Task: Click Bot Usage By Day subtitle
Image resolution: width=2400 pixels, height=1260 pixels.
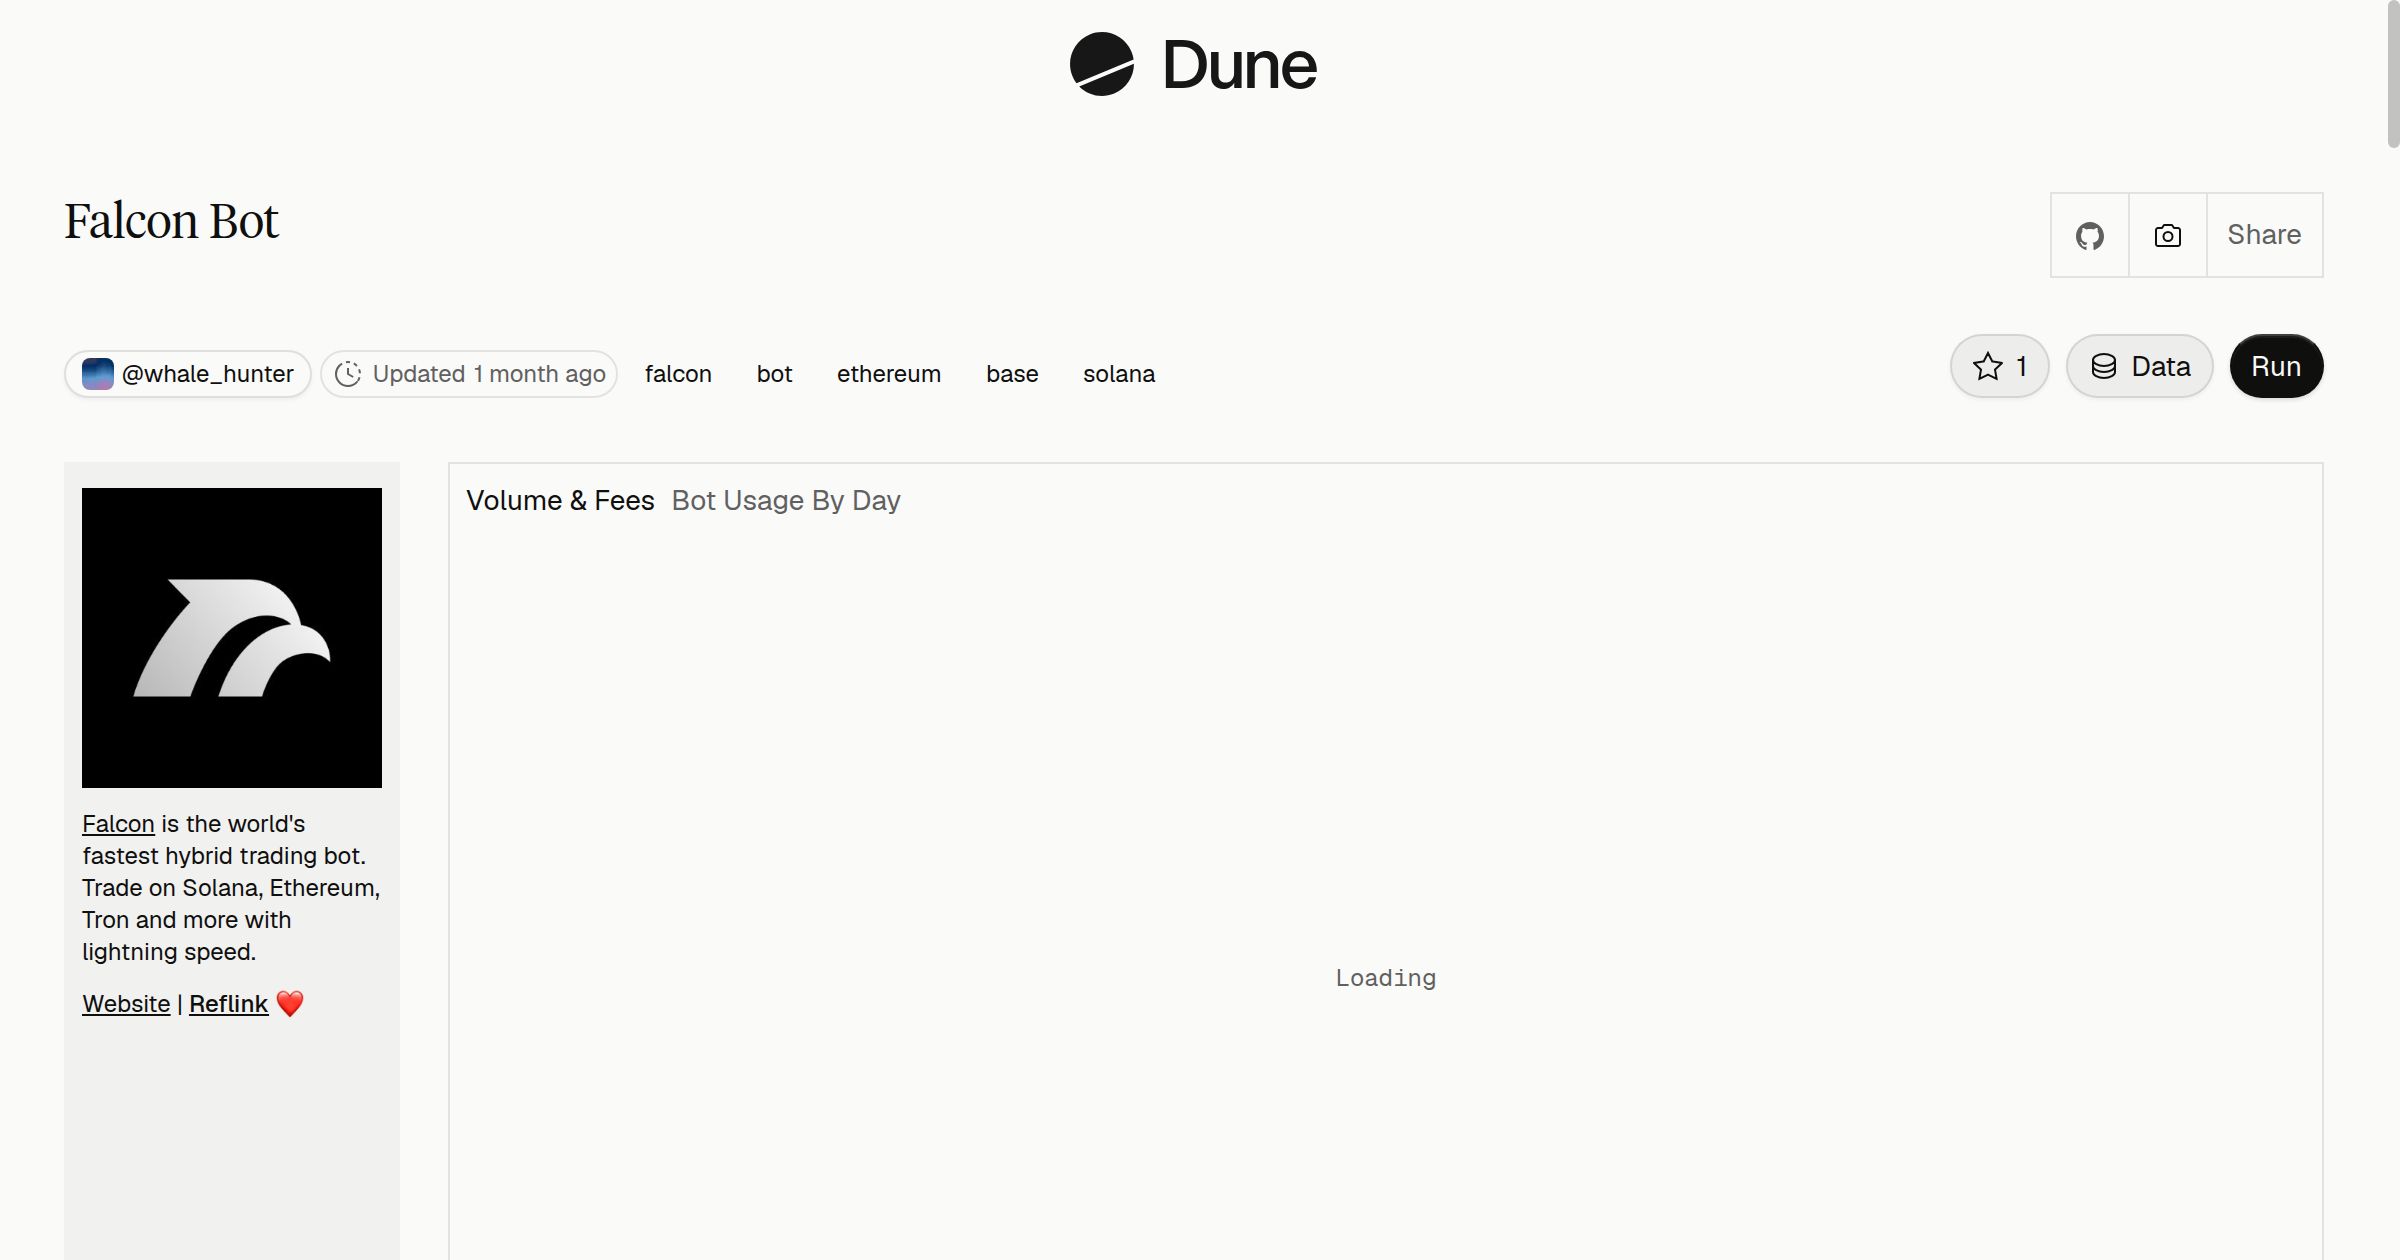Action: click(786, 500)
